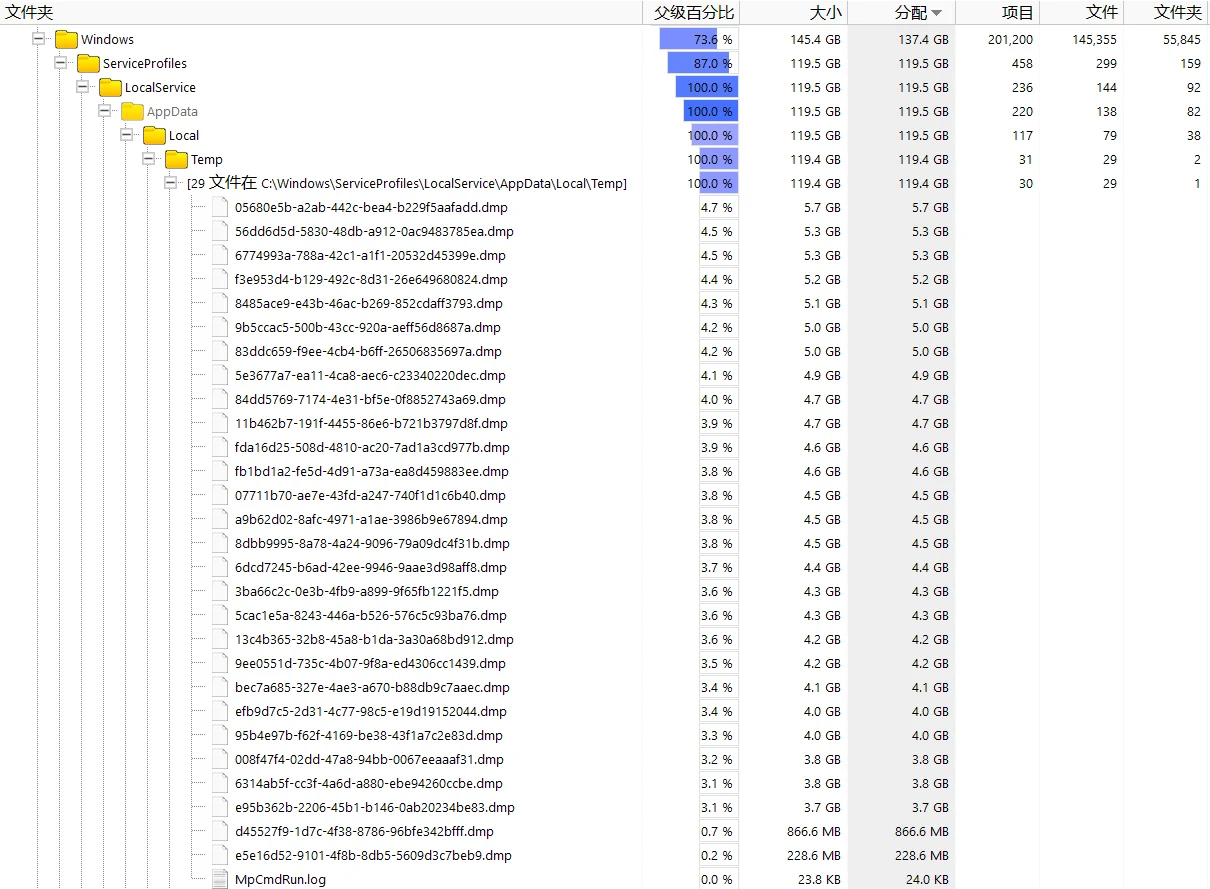Image resolution: width=1210 pixels, height=889 pixels.
Task: Select 6314ab5f-cc3f-4a6d-a880-ebe94260ccbe.dmp
Action: pyautogui.click(x=369, y=783)
